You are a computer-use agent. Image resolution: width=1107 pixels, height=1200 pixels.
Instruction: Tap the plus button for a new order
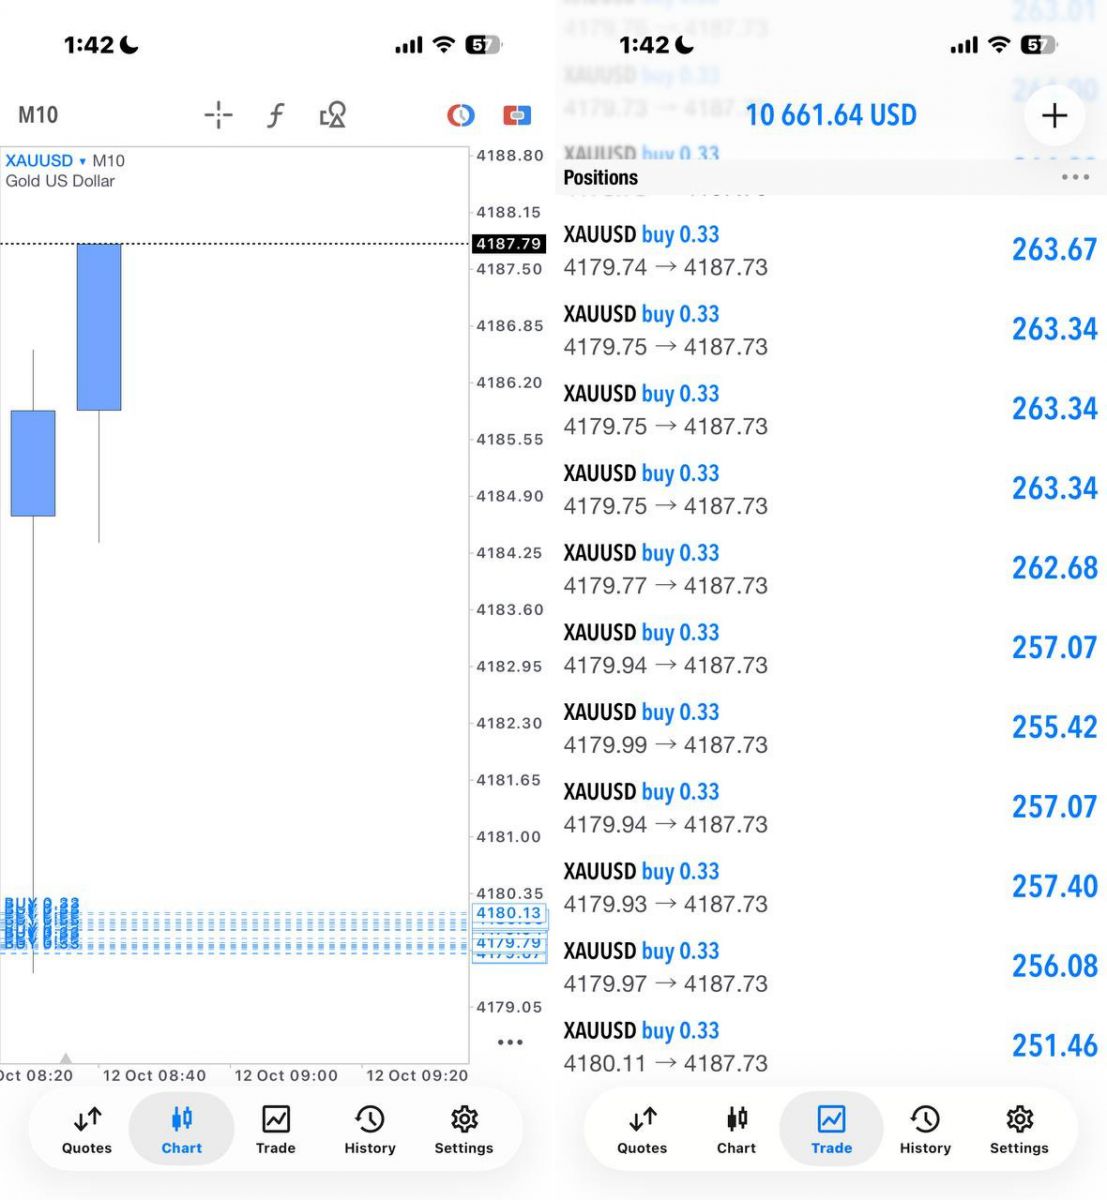coord(1055,116)
